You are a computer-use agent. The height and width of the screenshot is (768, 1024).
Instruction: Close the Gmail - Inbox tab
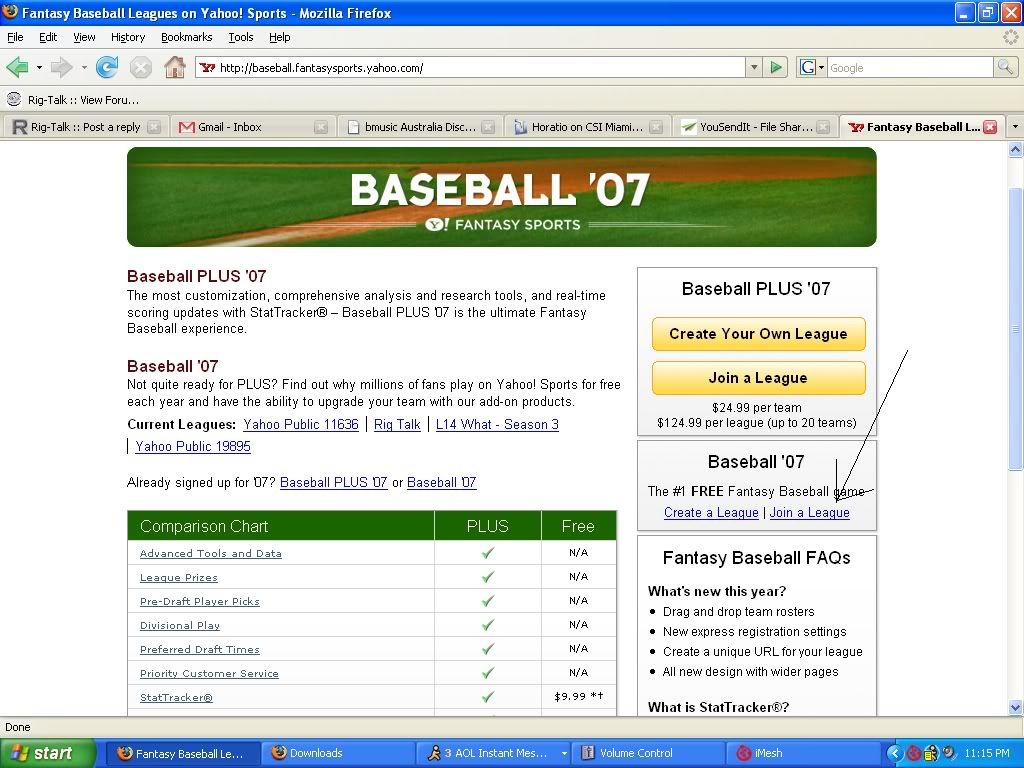point(321,127)
